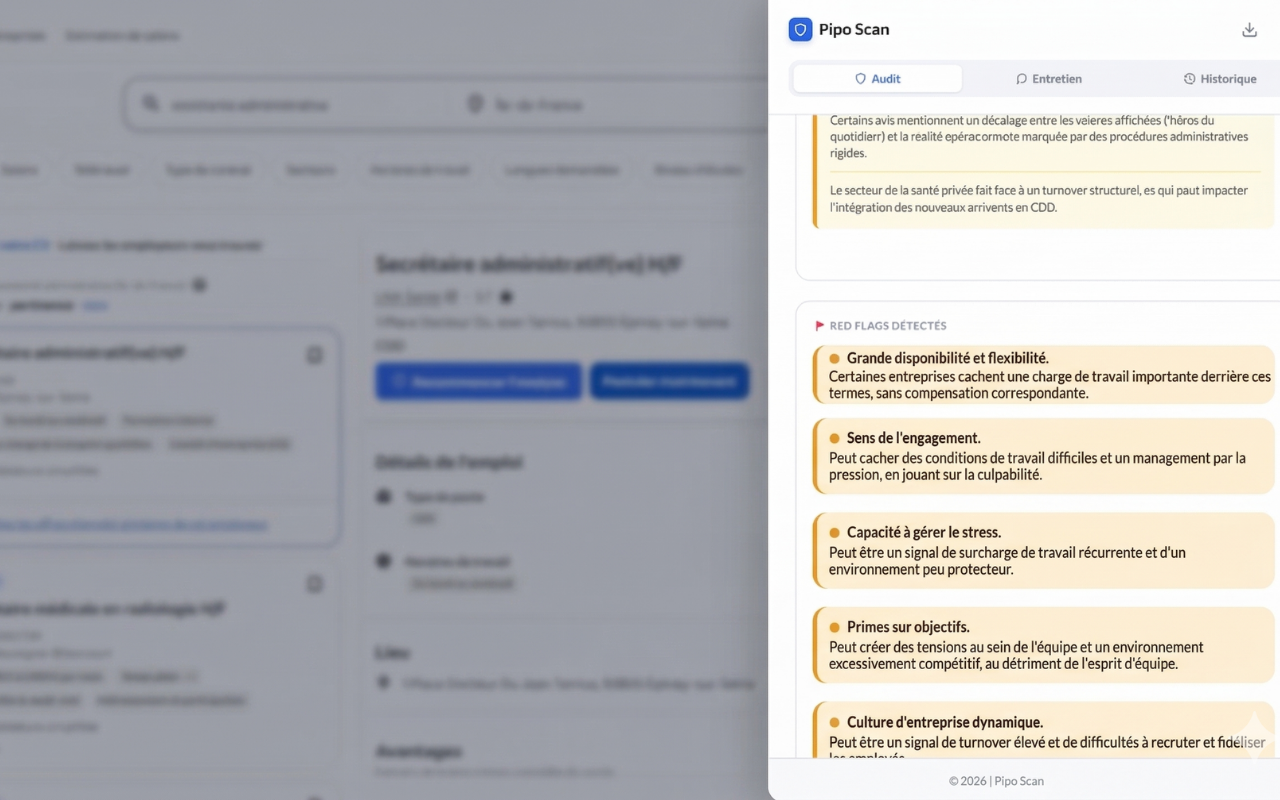Click the location pin icon next to Île-de-France
The image size is (1280, 800).
click(x=475, y=104)
